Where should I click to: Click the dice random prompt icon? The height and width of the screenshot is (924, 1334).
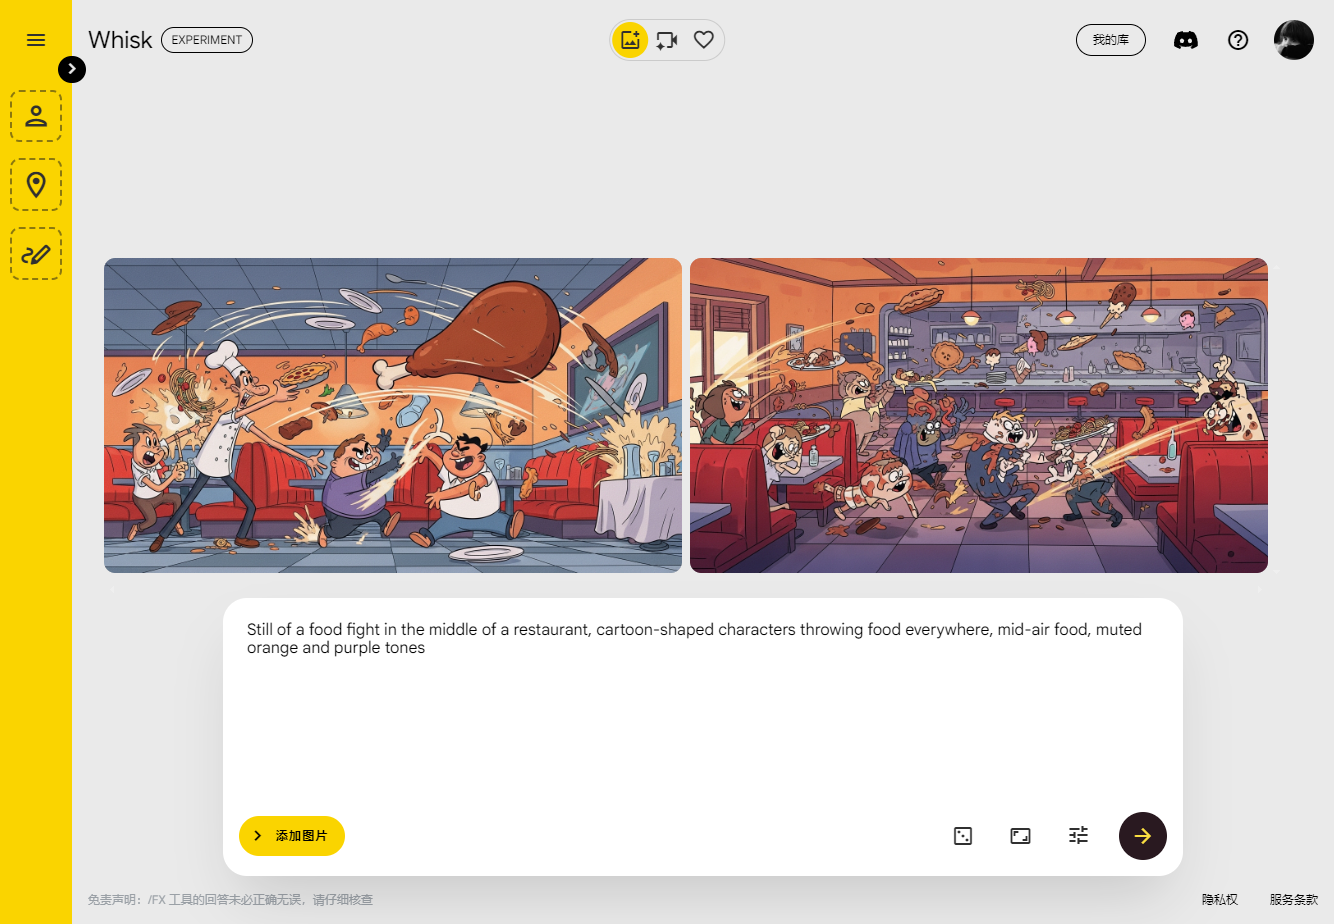963,836
